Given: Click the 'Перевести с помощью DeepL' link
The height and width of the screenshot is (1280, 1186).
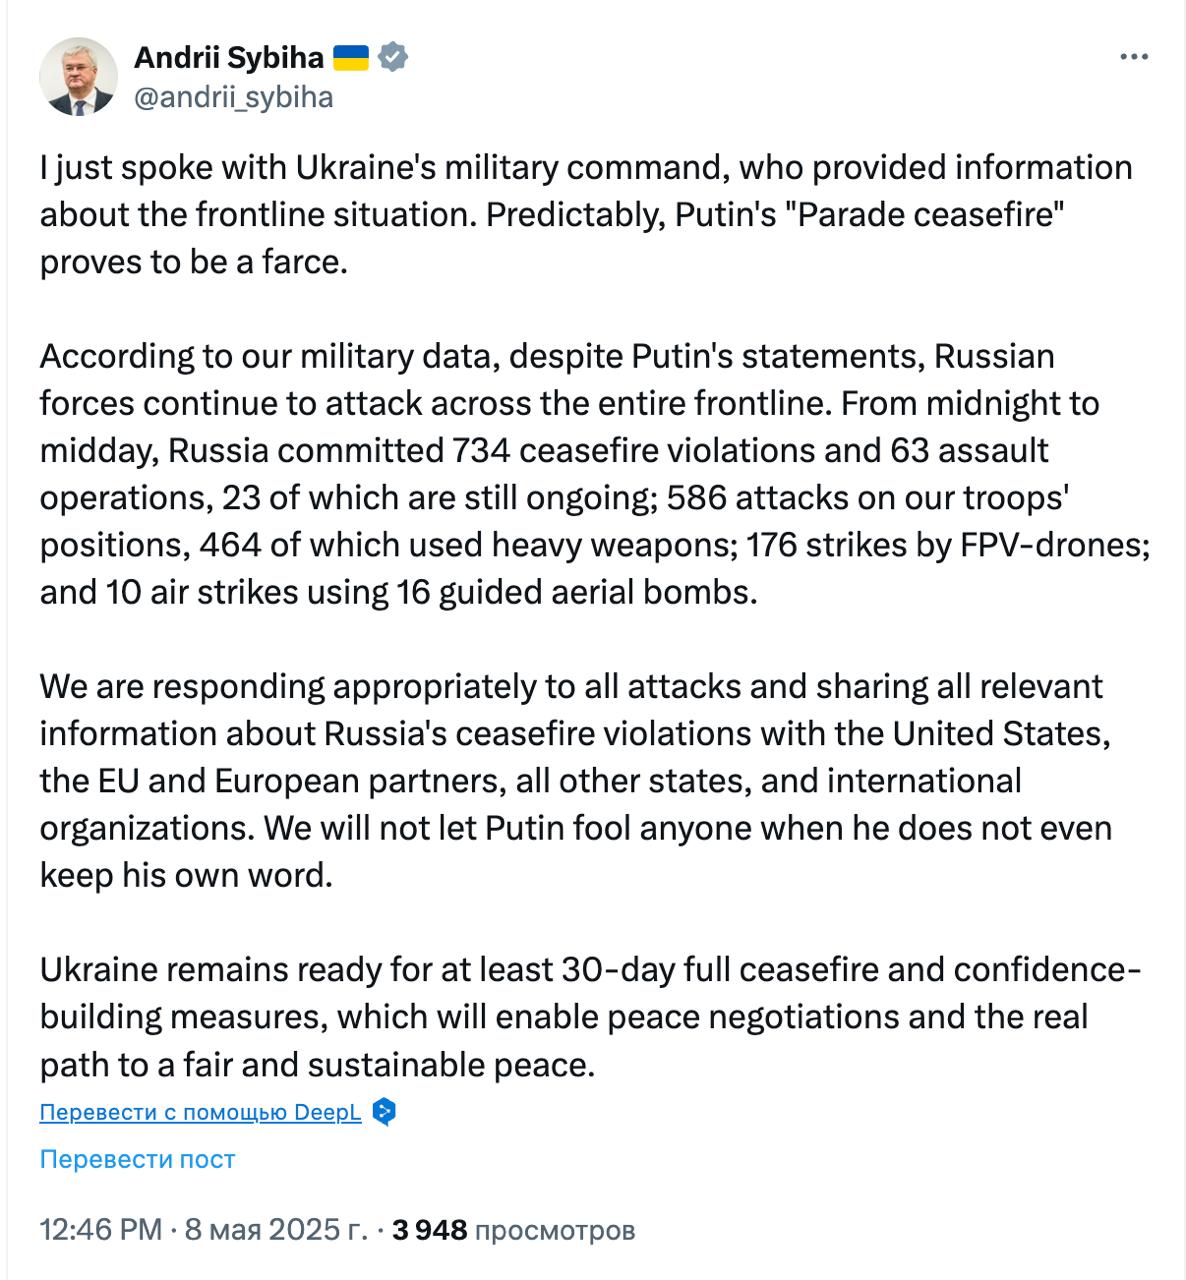Looking at the screenshot, I should tap(200, 1113).
